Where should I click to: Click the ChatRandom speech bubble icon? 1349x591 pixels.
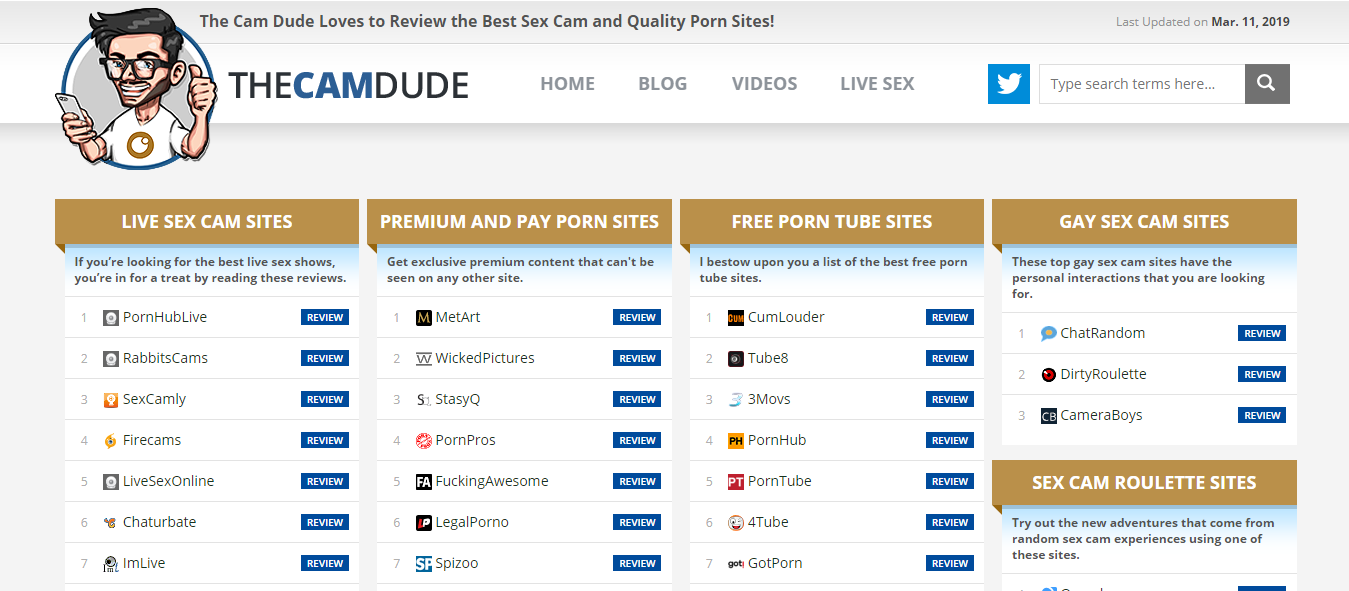1049,333
